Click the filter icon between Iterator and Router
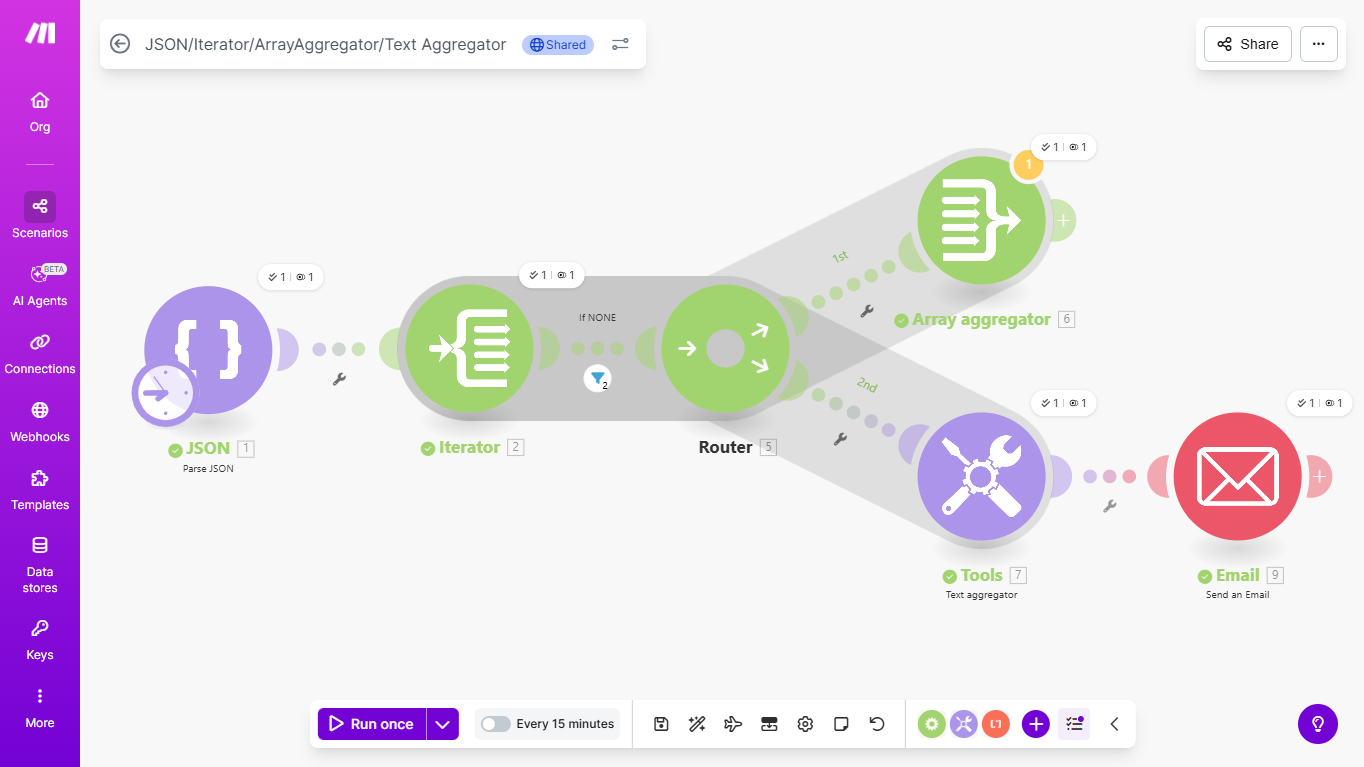Viewport: 1364px width, 767px height. point(598,378)
